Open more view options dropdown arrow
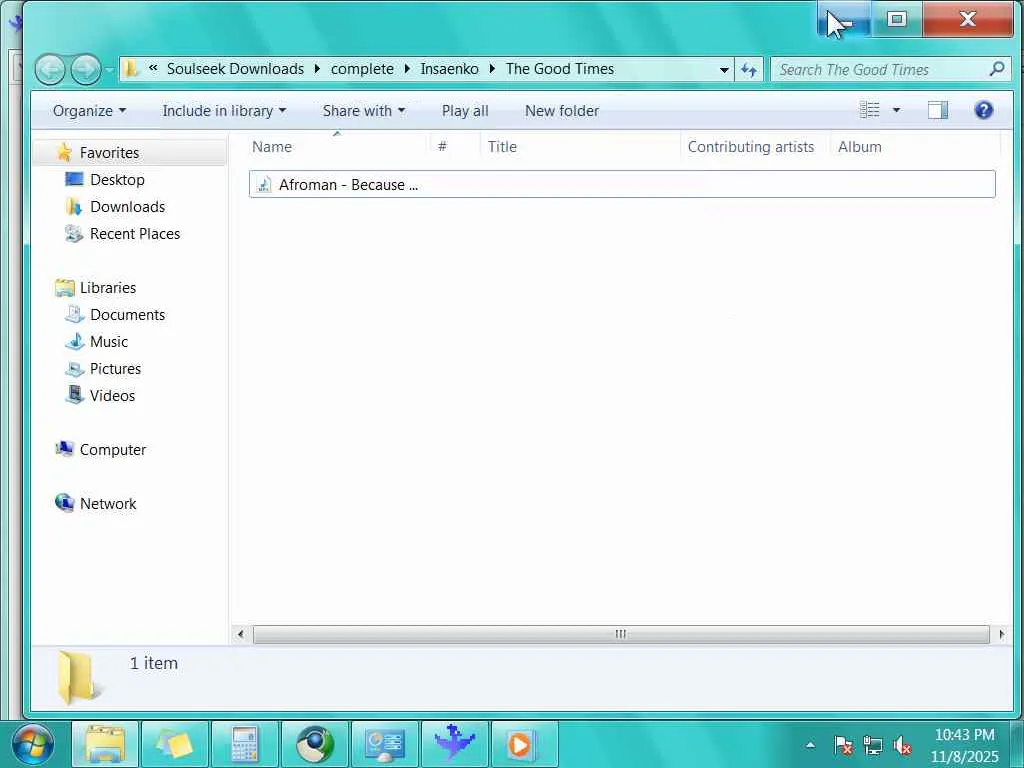 (896, 110)
